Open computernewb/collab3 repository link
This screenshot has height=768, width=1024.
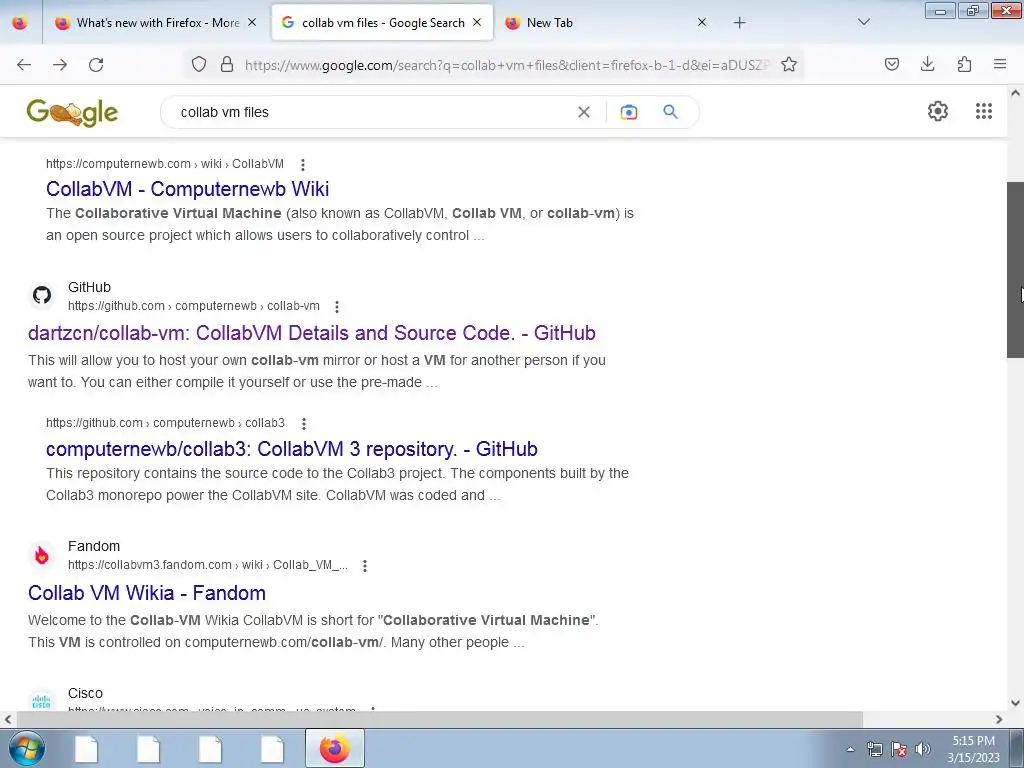tap(292, 449)
